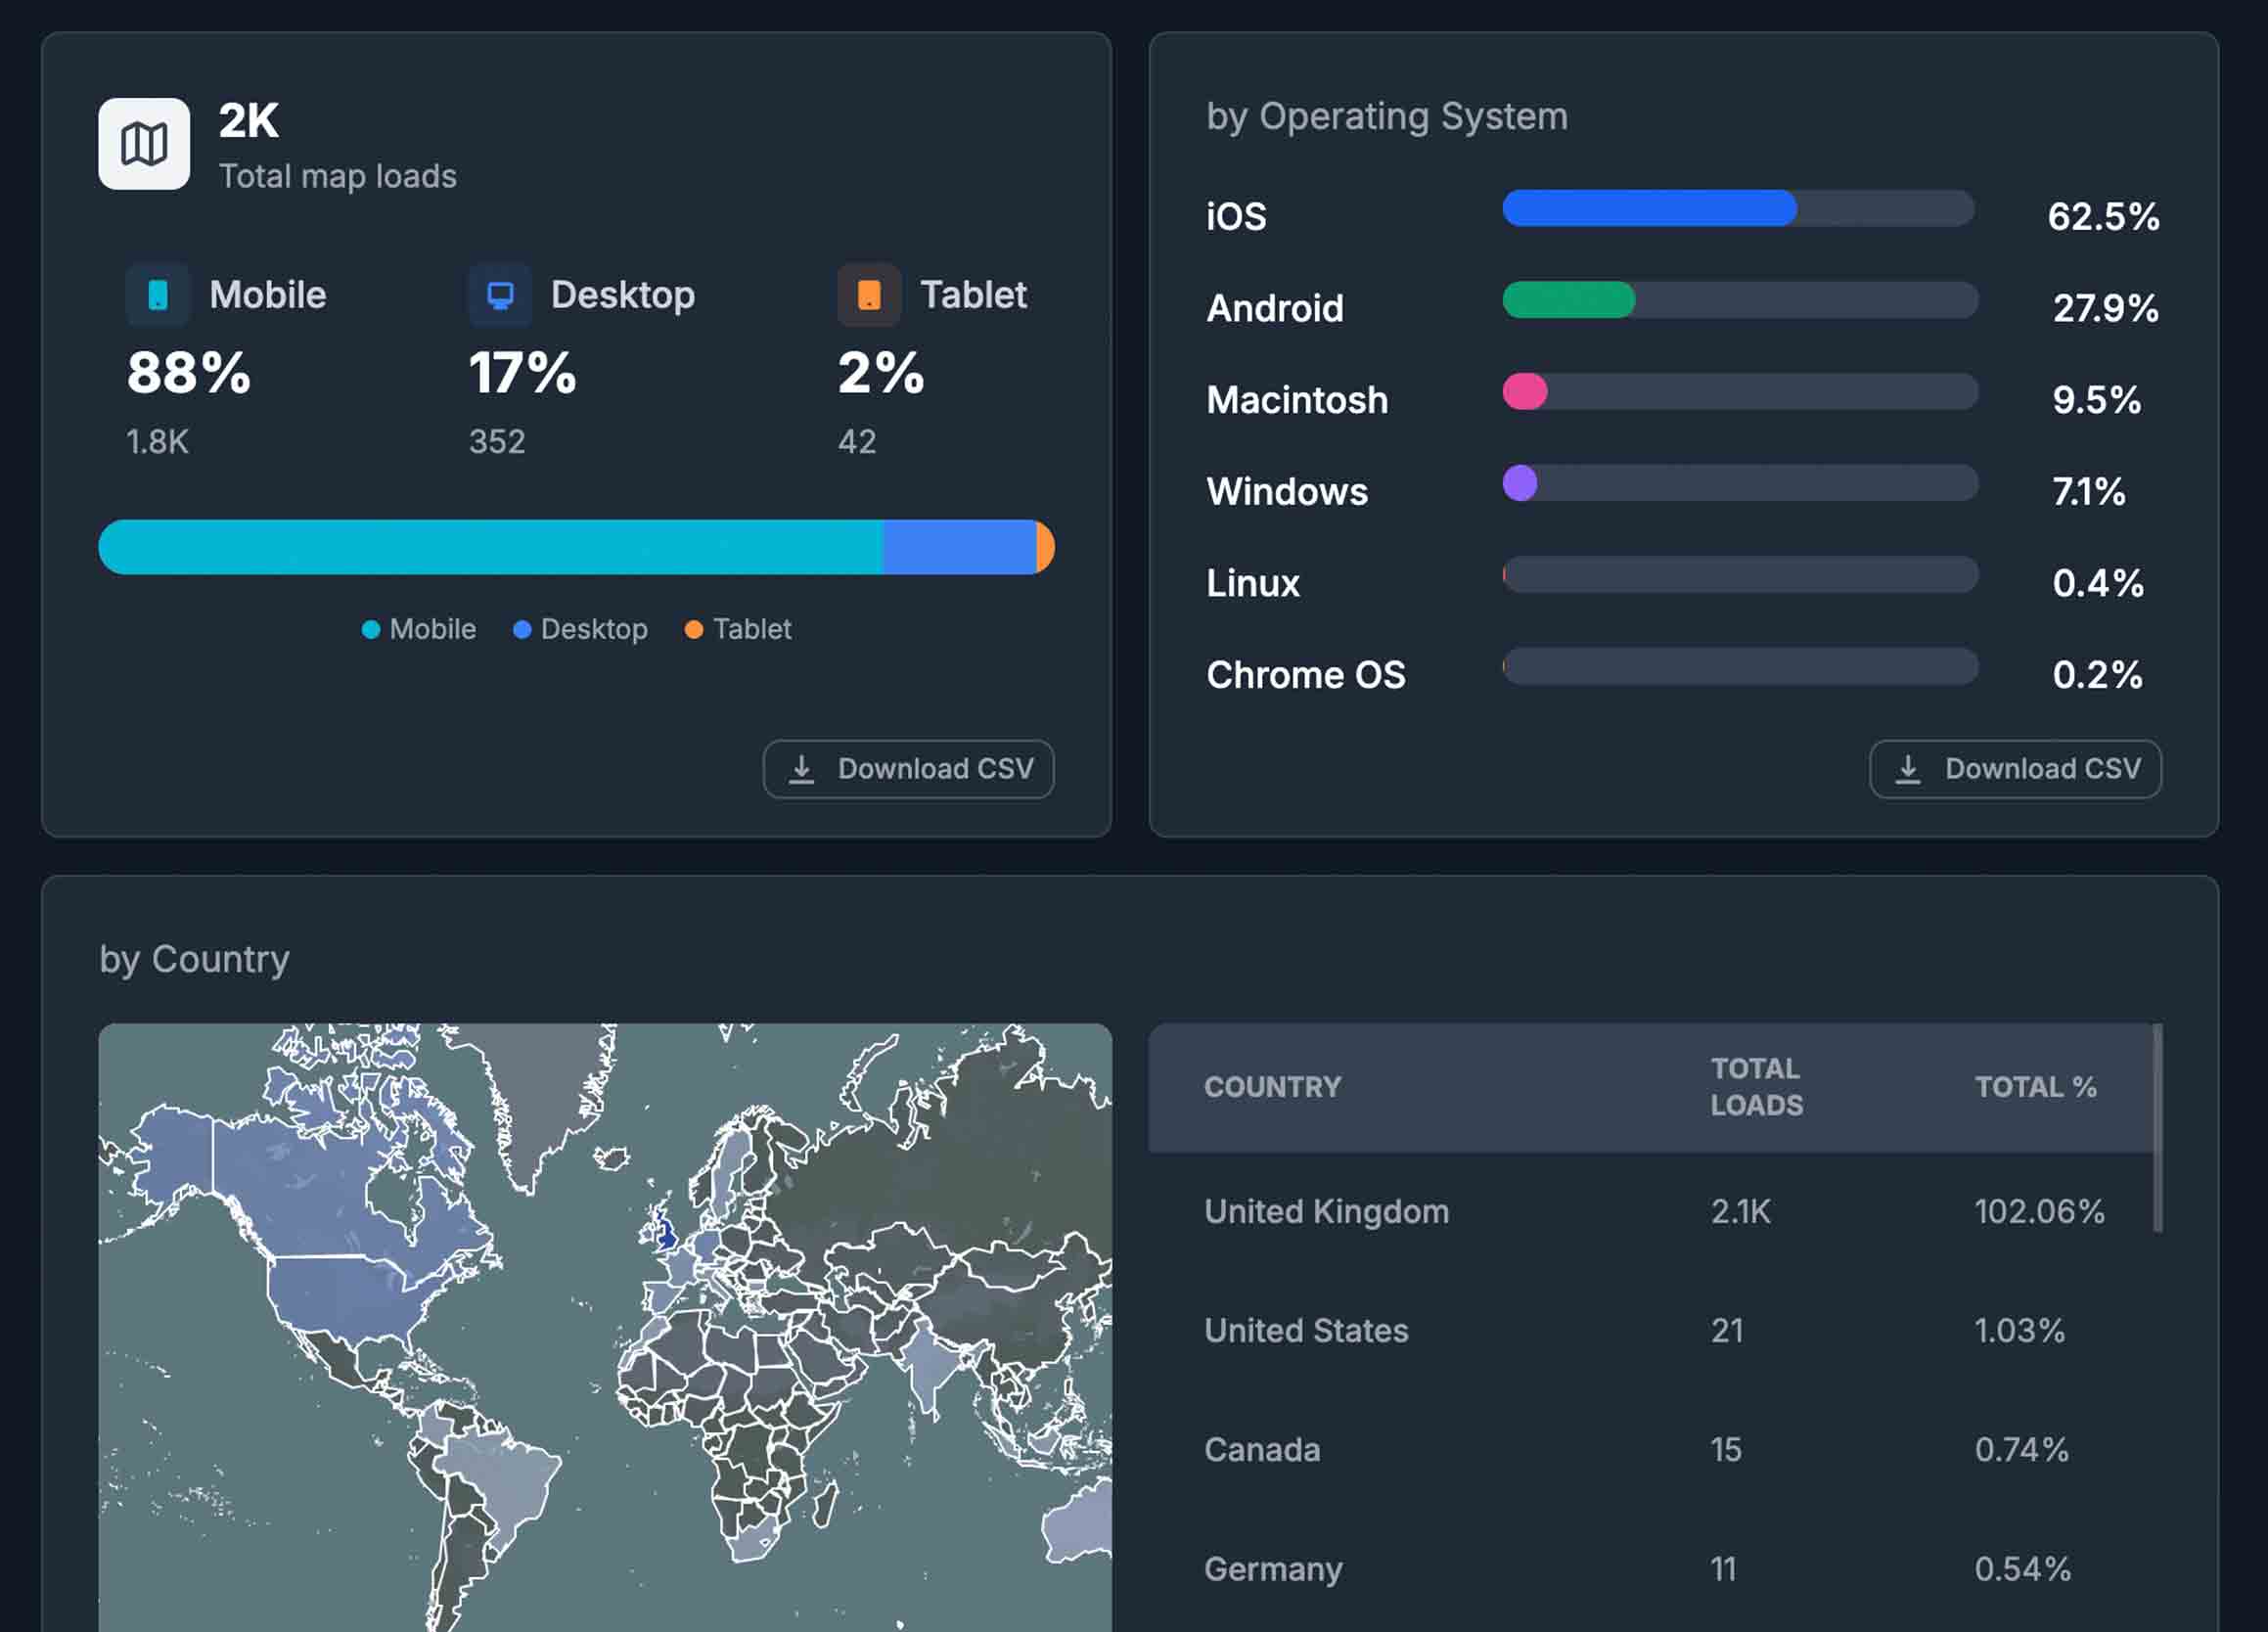Screen dimensions: 2268x1632
Task: Select the Canada table row
Action: (x=1650, y=1450)
